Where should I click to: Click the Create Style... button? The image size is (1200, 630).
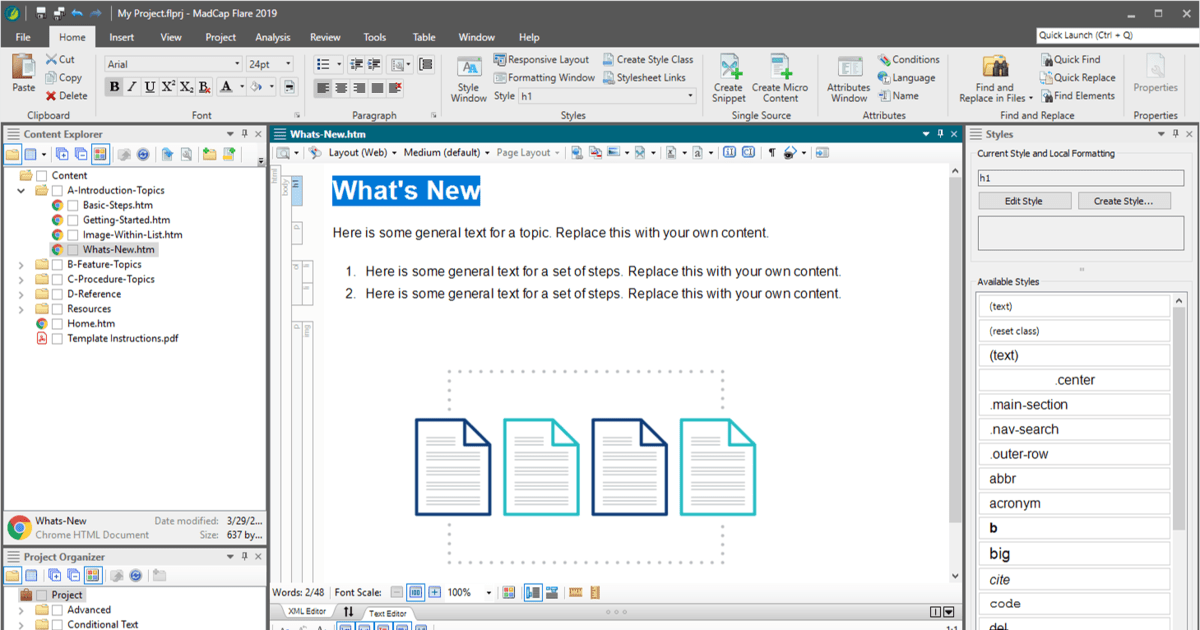1124,201
